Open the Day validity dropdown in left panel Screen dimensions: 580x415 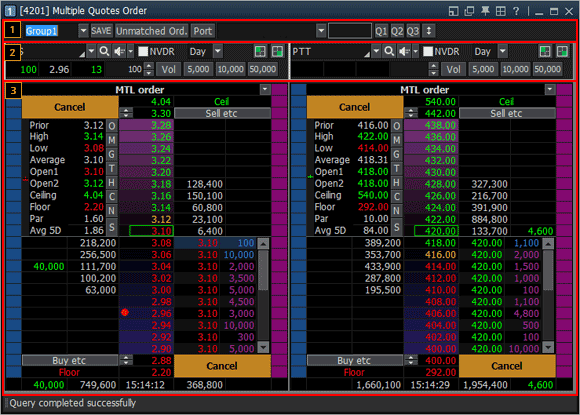(218, 51)
